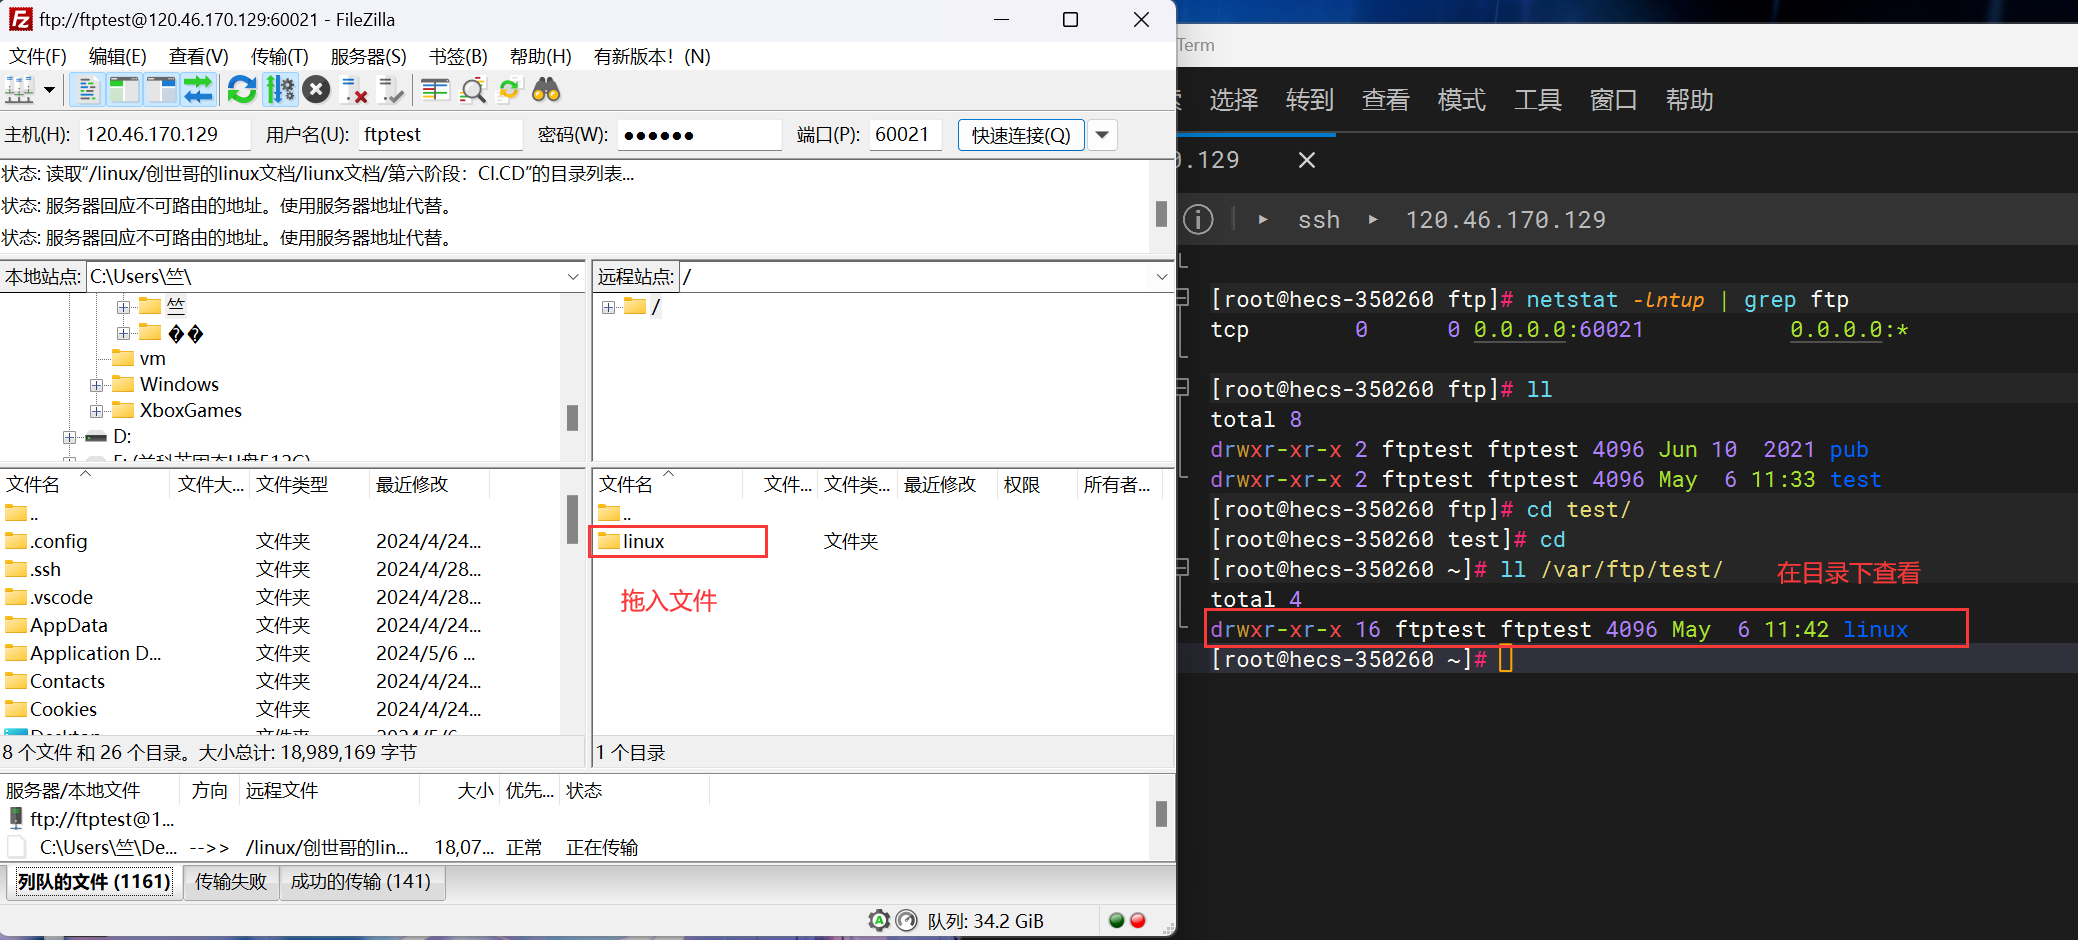This screenshot has height=940, width=2078.
Task: Click speed limit indicator icon
Action: pyautogui.click(x=907, y=920)
